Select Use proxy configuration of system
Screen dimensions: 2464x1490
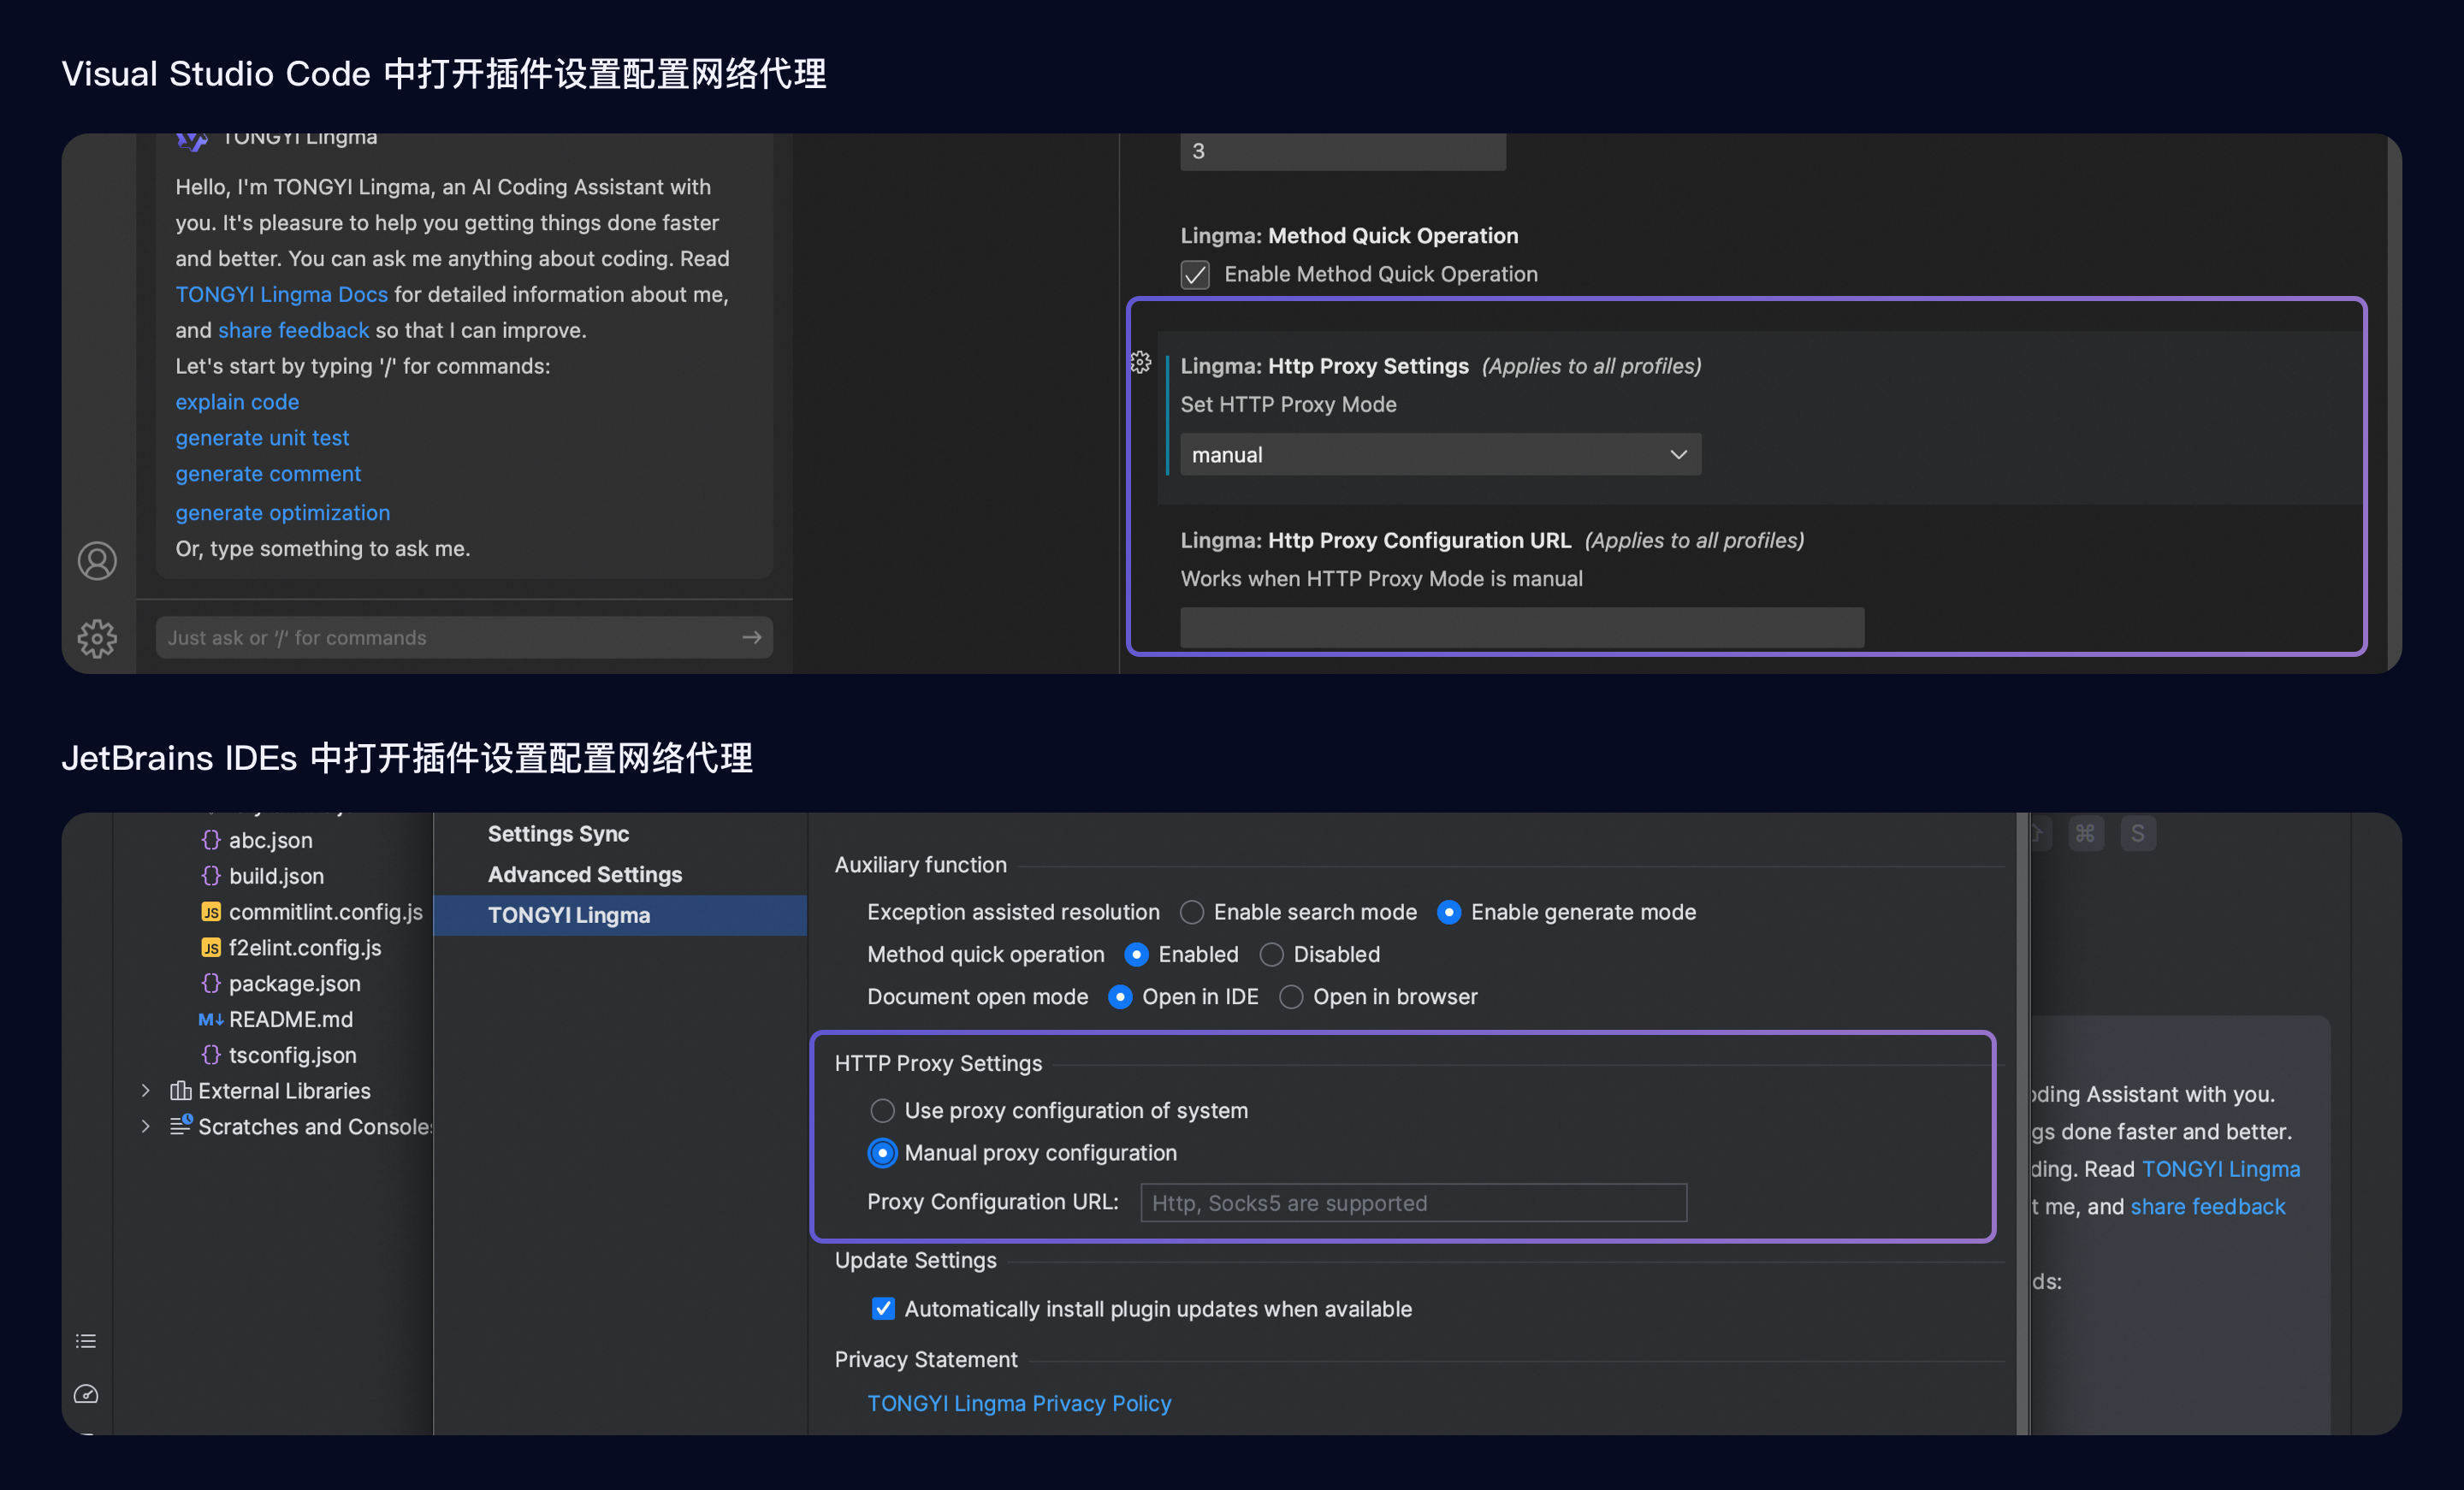pyautogui.click(x=882, y=1111)
